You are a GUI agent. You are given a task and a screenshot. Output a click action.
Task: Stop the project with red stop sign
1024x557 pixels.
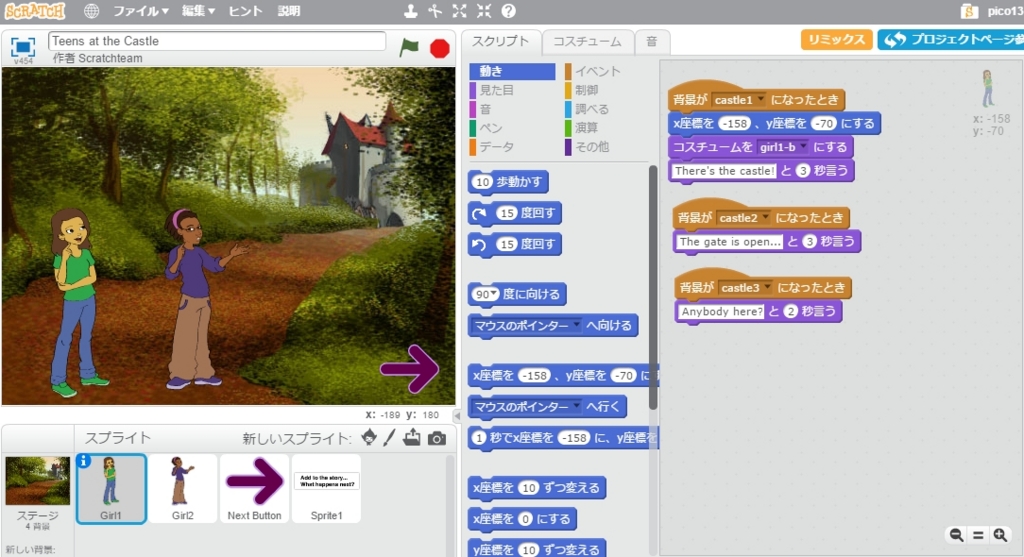[440, 48]
